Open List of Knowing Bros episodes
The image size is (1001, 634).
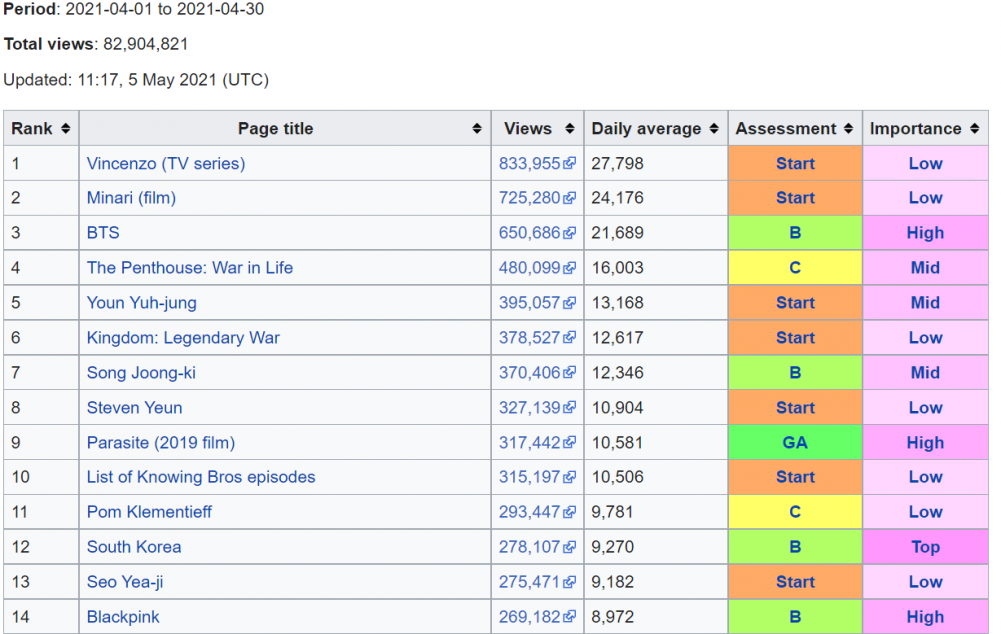pos(201,477)
